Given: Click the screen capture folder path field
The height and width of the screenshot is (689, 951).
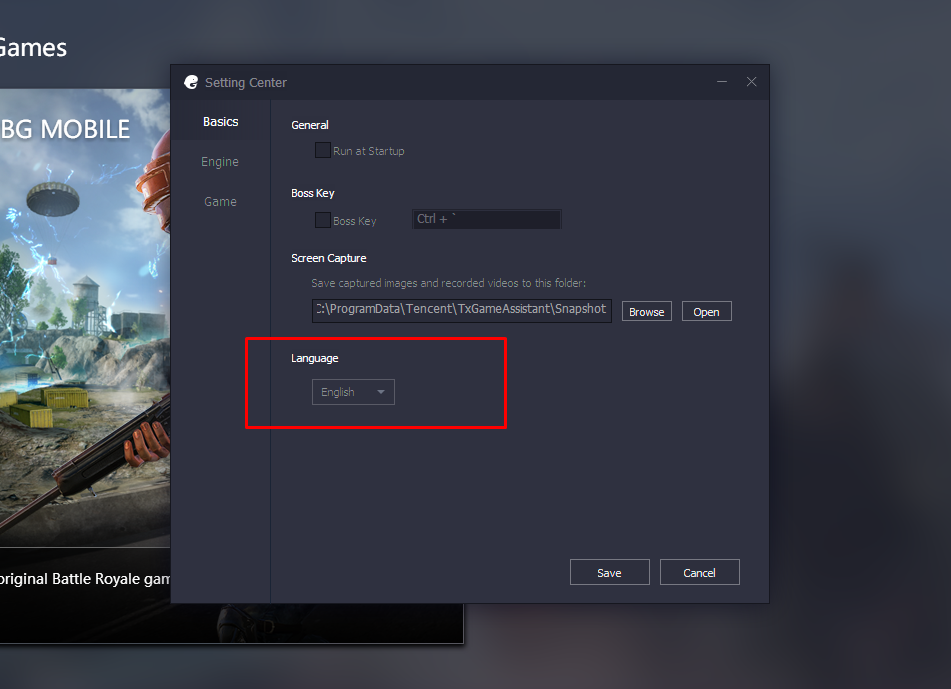Looking at the screenshot, I should pos(462,311).
